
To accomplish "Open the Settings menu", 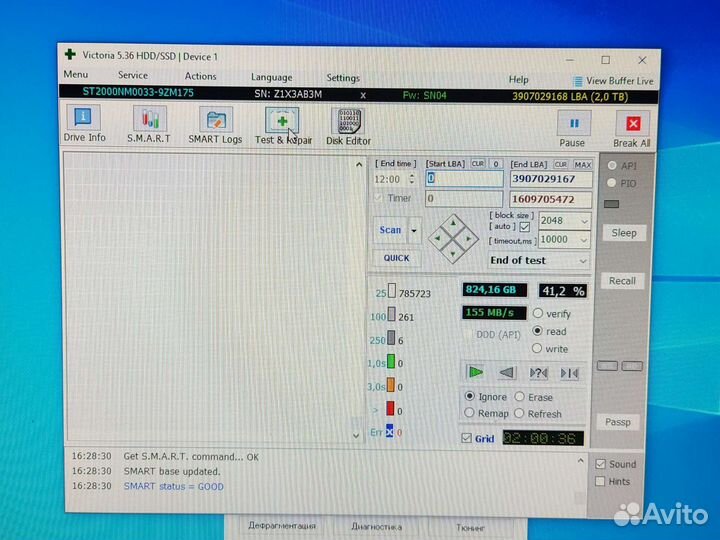I will point(343,78).
